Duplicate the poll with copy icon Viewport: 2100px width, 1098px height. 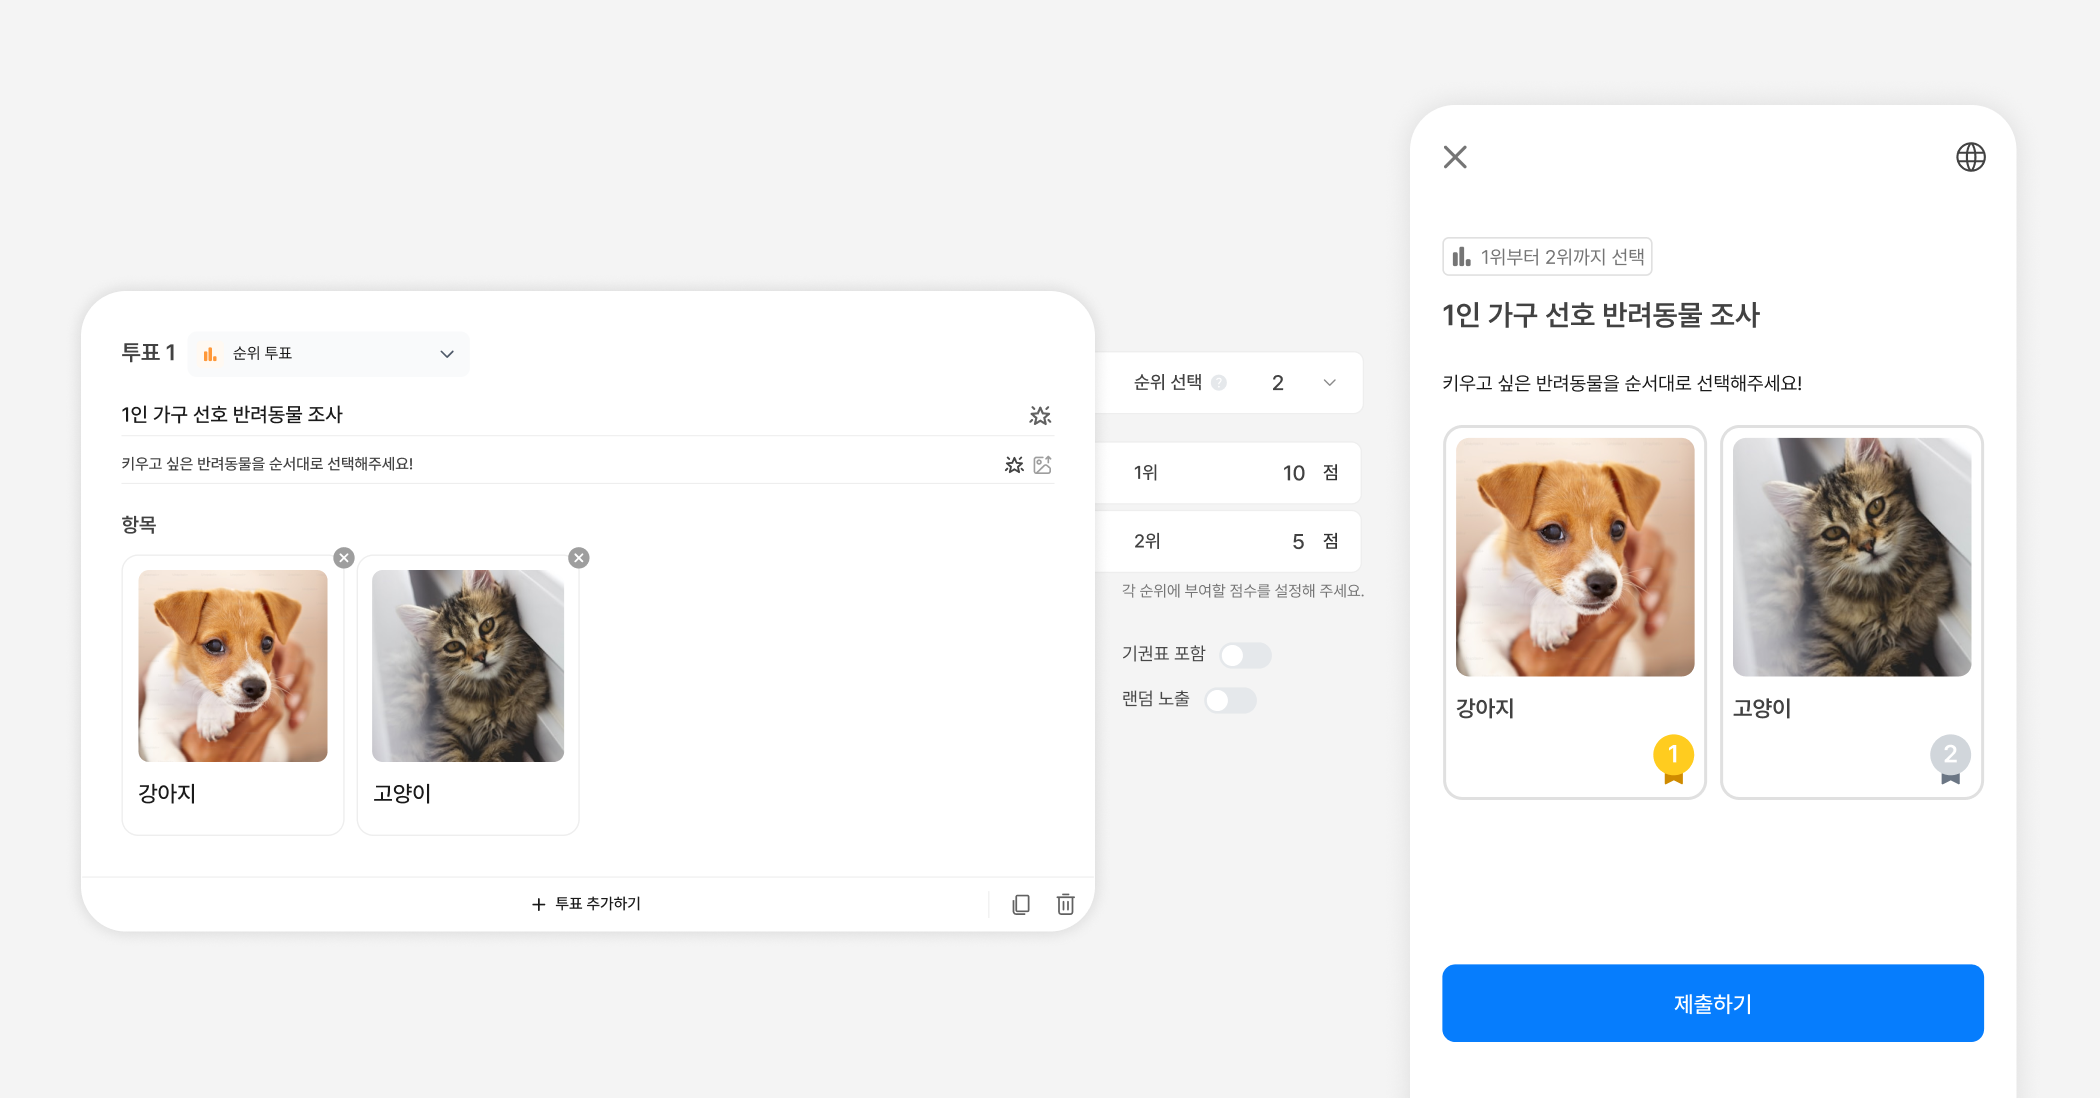[1020, 904]
